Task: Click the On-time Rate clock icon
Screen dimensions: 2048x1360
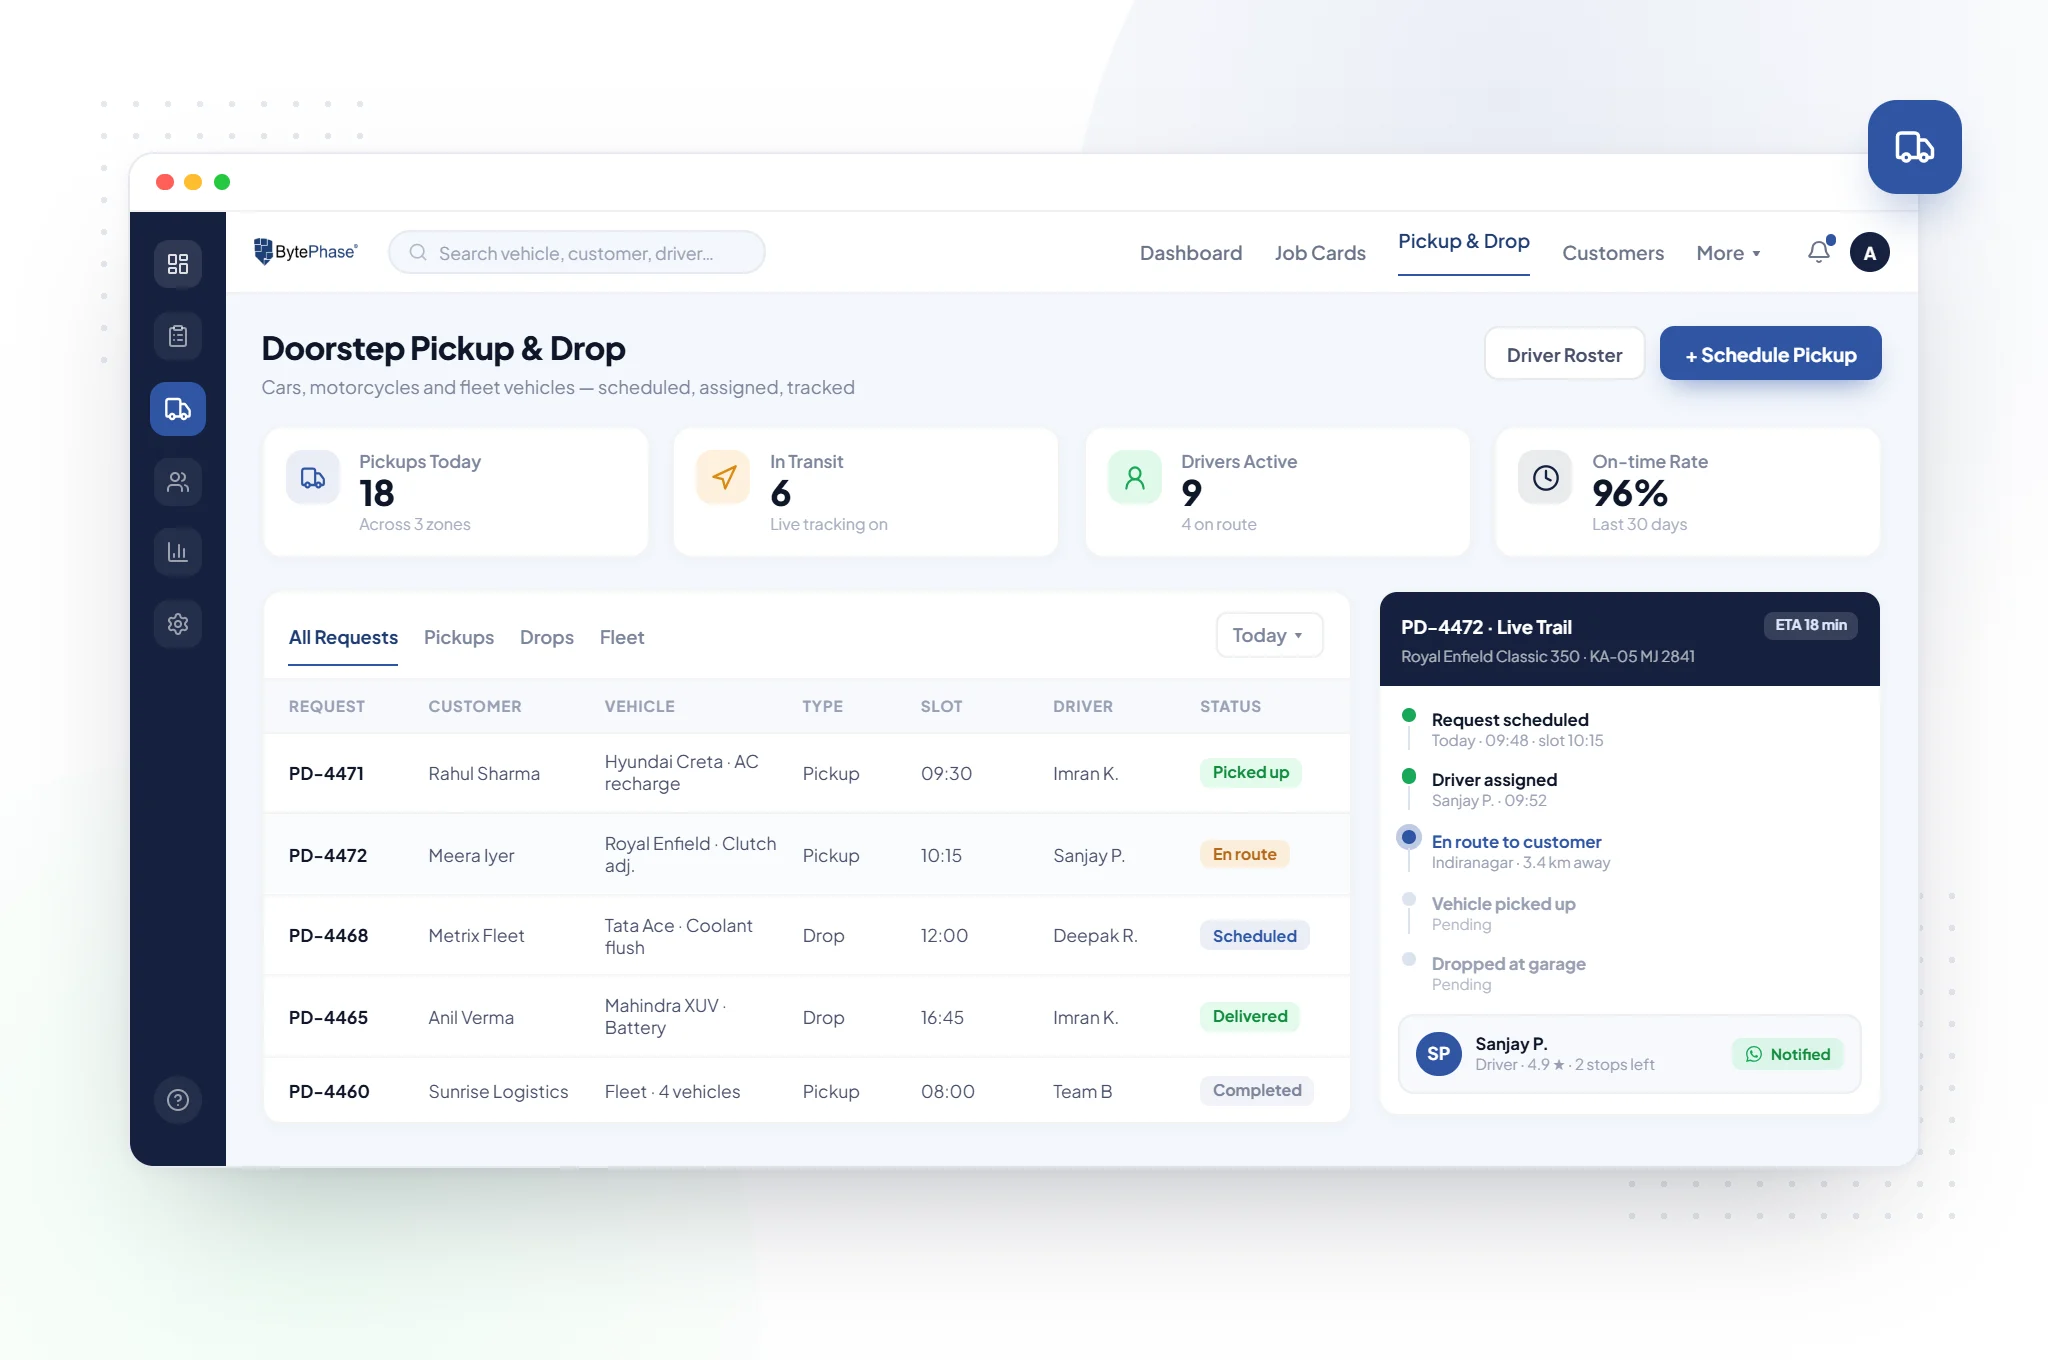Action: [1546, 478]
